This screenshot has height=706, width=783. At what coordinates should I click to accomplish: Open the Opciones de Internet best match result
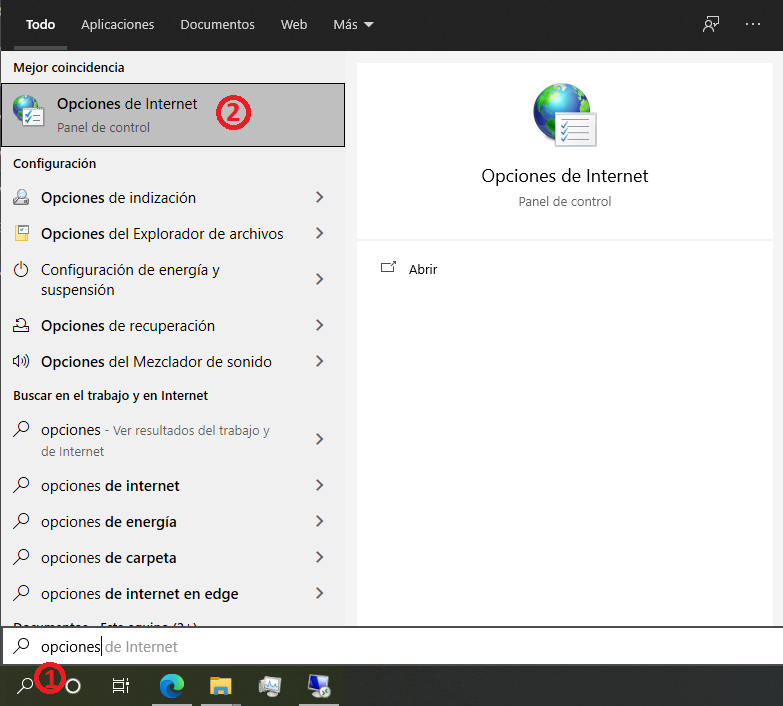(173, 115)
